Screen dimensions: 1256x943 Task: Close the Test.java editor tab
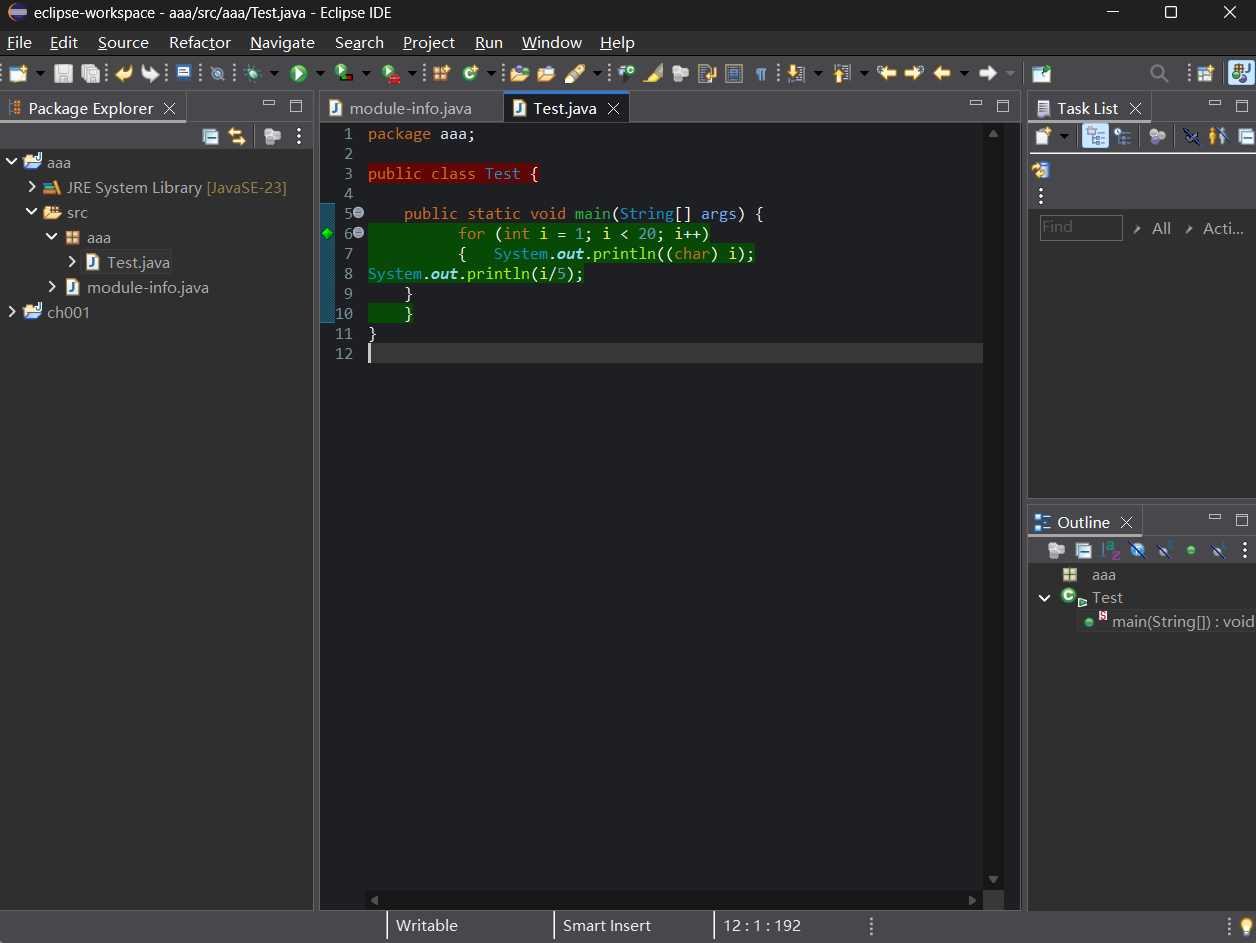(x=613, y=108)
